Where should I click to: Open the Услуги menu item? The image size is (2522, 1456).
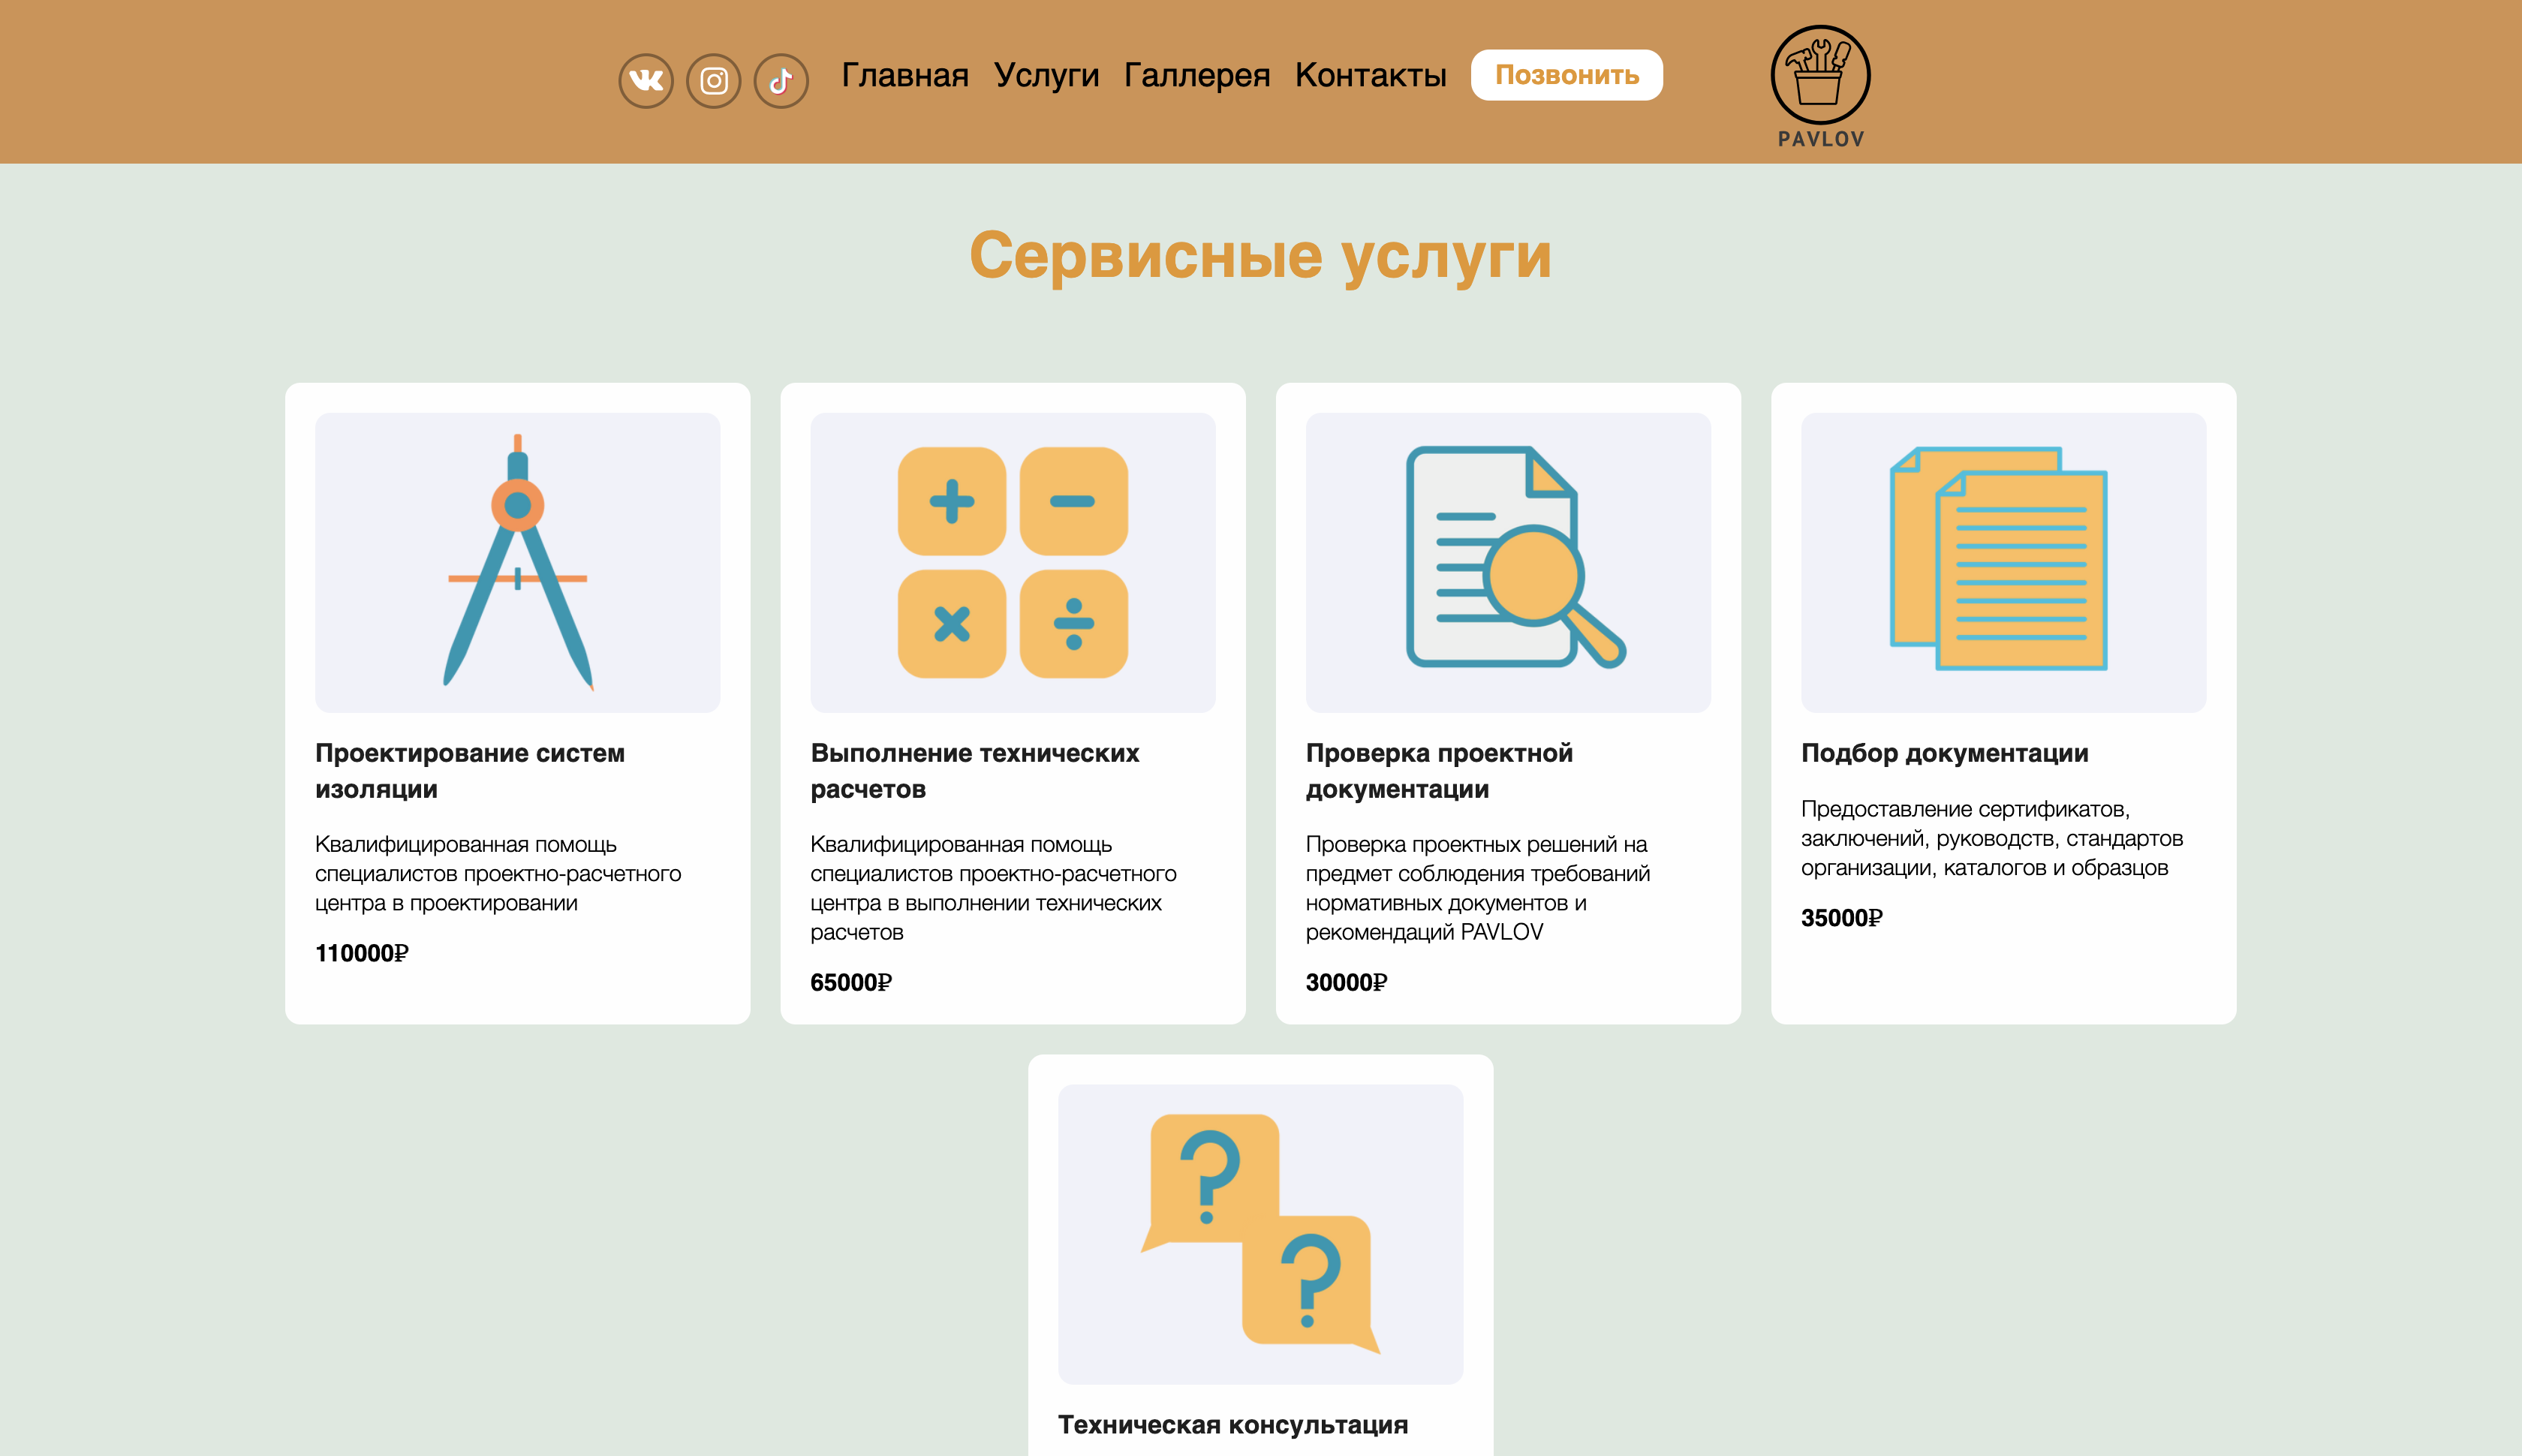pyautogui.click(x=1046, y=75)
